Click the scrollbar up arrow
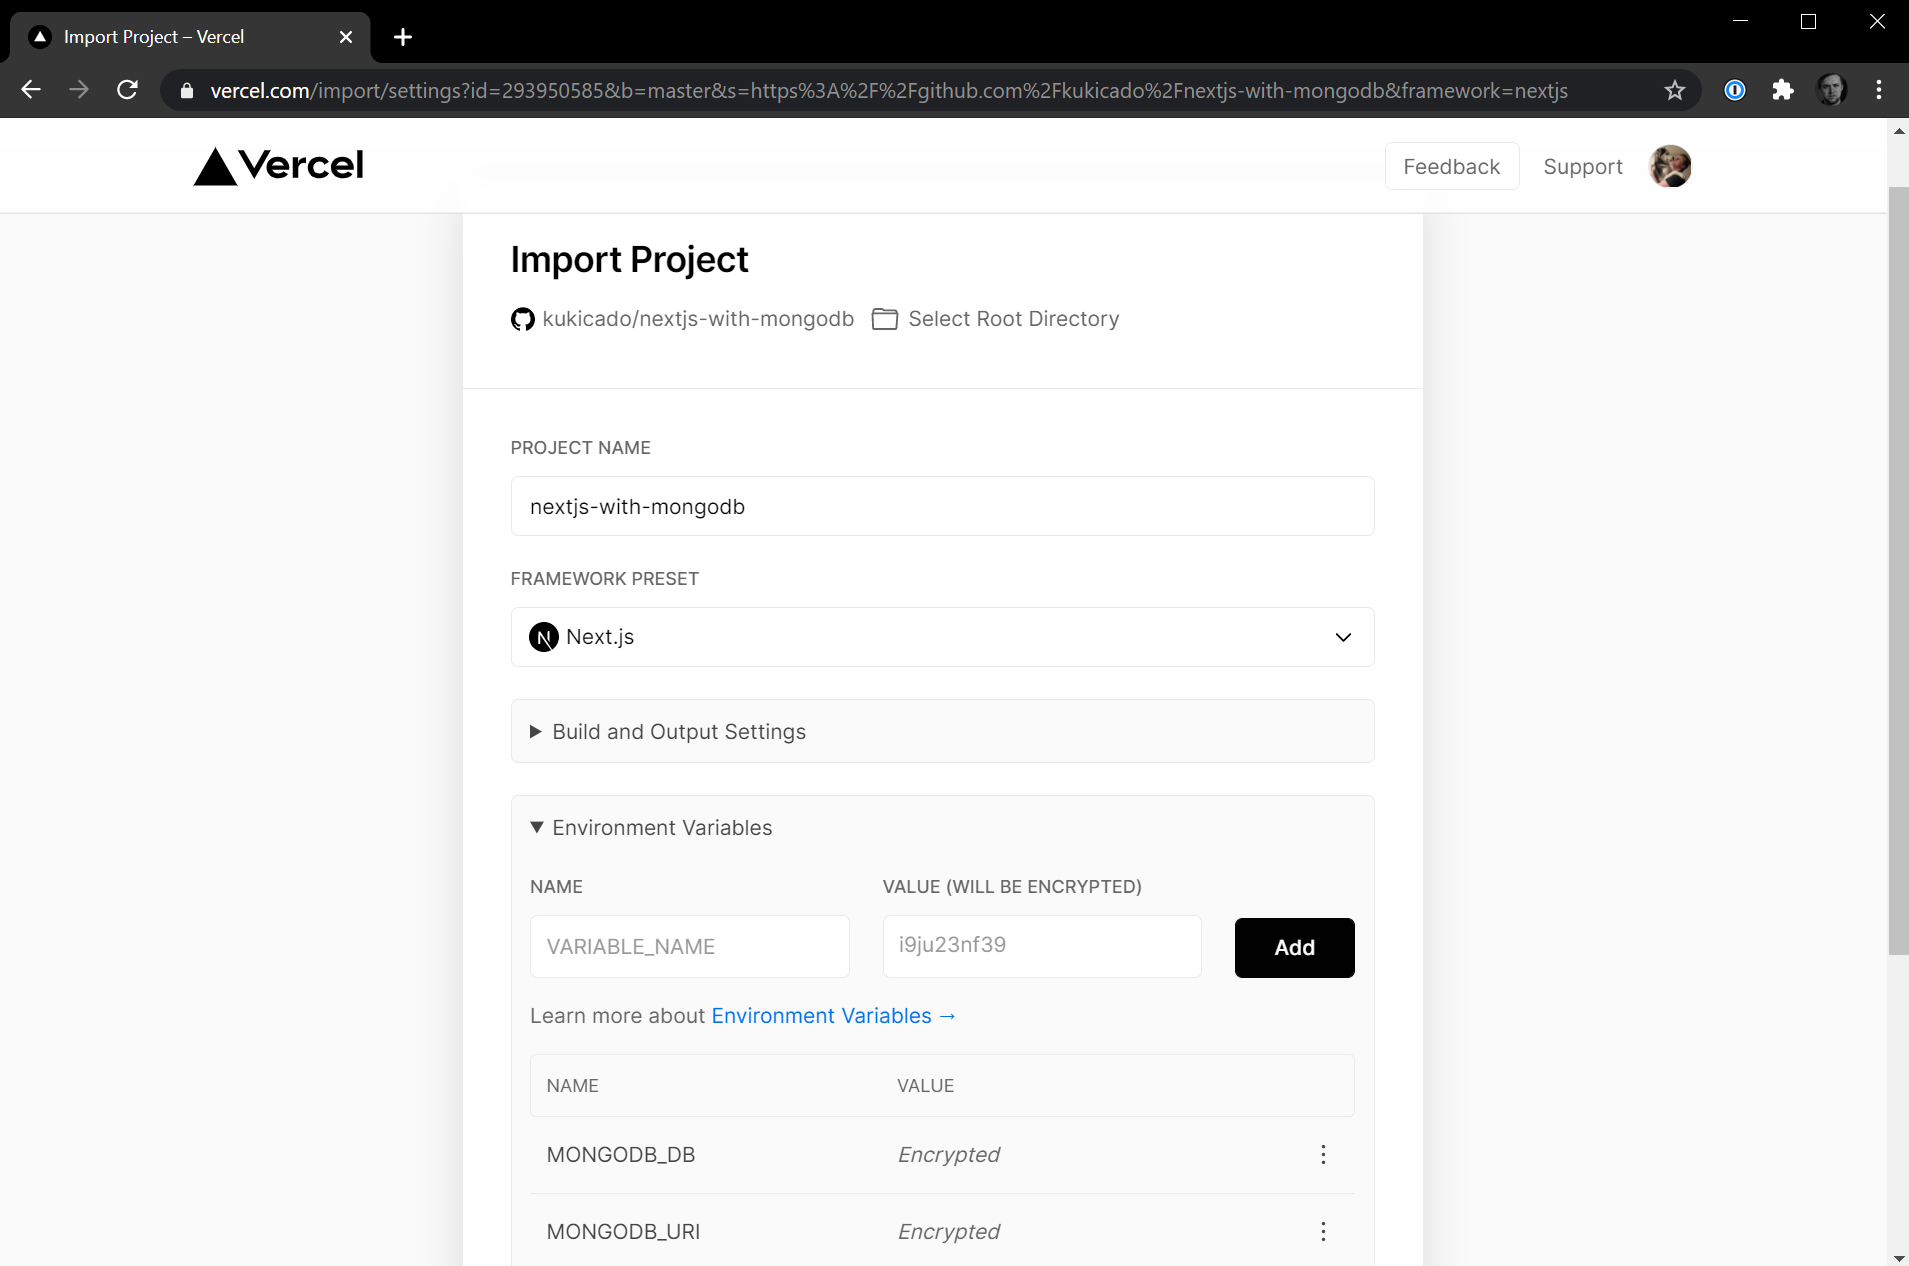 point(1898,130)
